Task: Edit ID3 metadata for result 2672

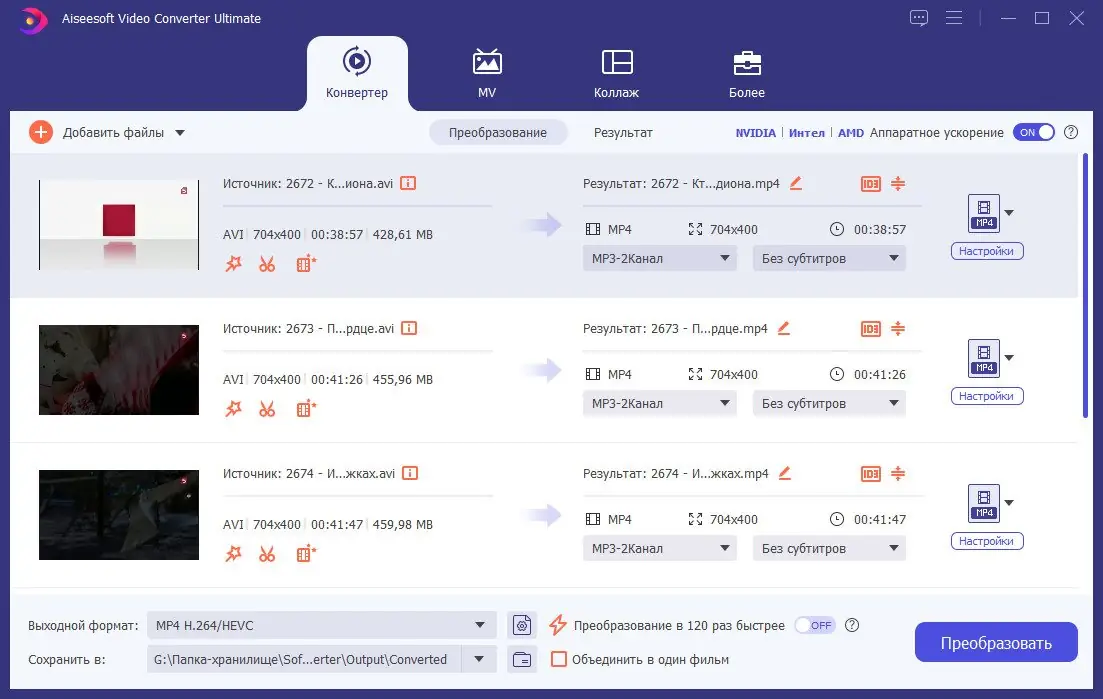Action: (x=871, y=184)
